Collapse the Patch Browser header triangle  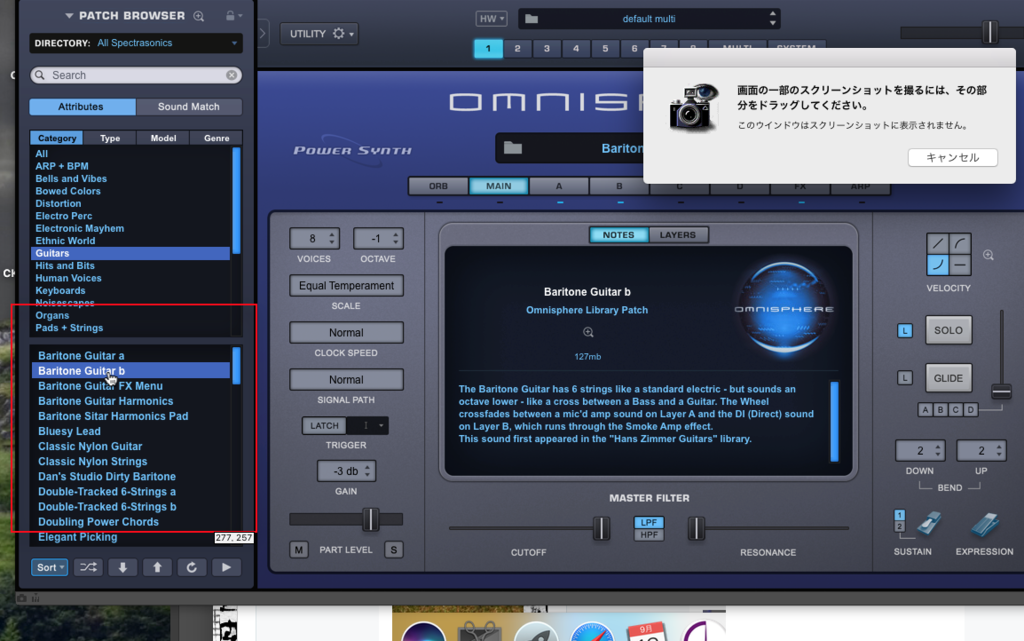tap(69, 16)
